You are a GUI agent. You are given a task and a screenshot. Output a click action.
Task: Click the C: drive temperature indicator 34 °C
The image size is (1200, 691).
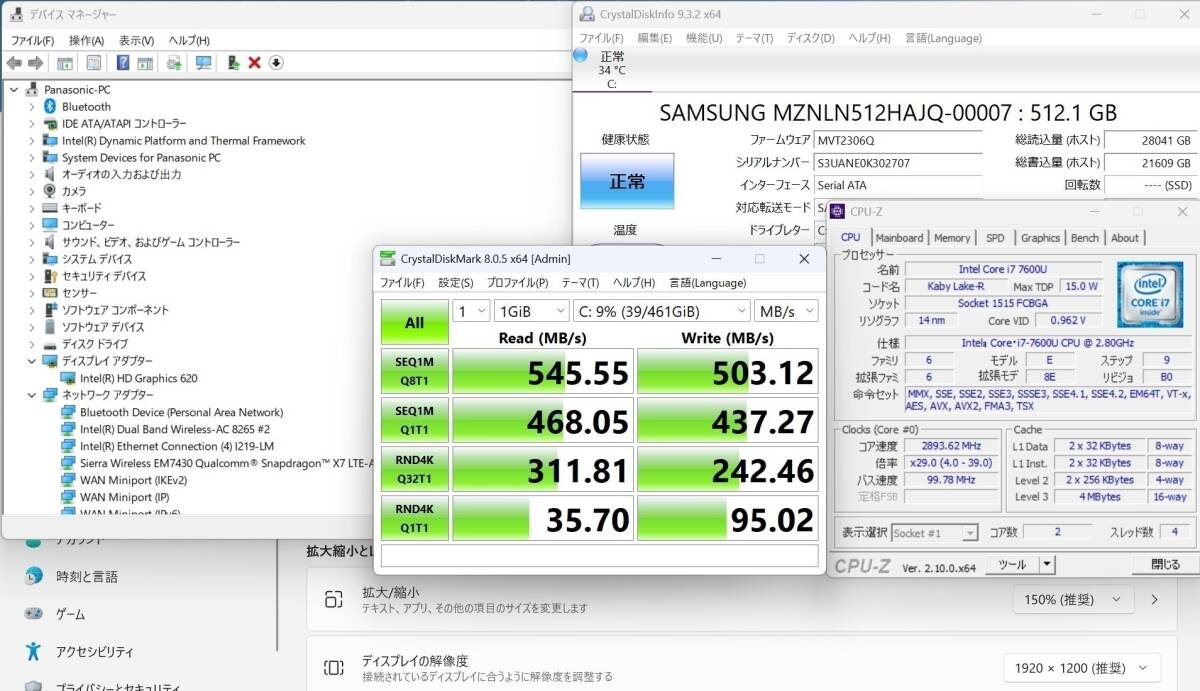611,70
